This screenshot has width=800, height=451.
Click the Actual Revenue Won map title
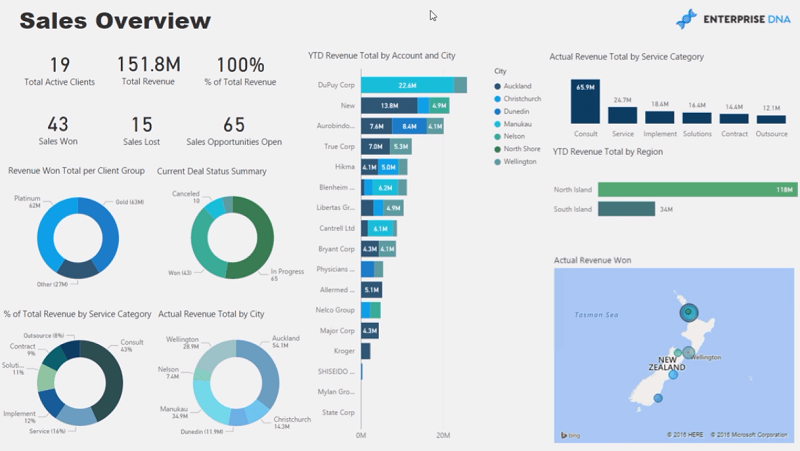pos(592,260)
